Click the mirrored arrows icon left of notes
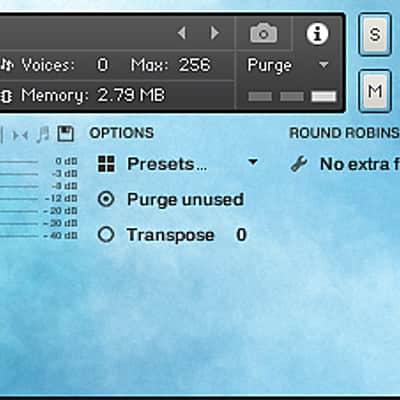 20,135
